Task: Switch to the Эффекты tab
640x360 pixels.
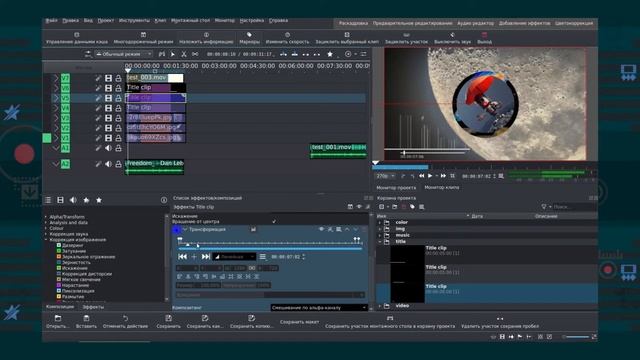Action: click(x=93, y=307)
